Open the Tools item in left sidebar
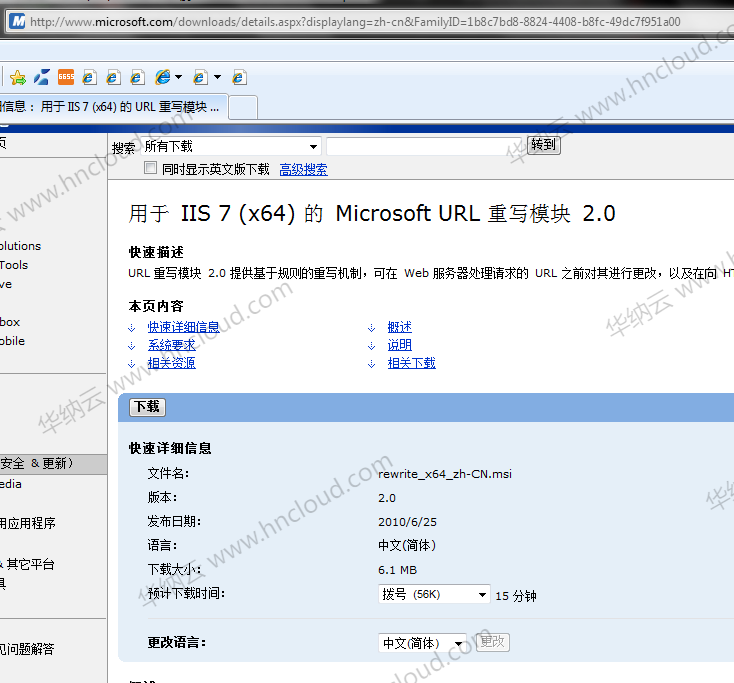The height and width of the screenshot is (683, 734). point(14,265)
